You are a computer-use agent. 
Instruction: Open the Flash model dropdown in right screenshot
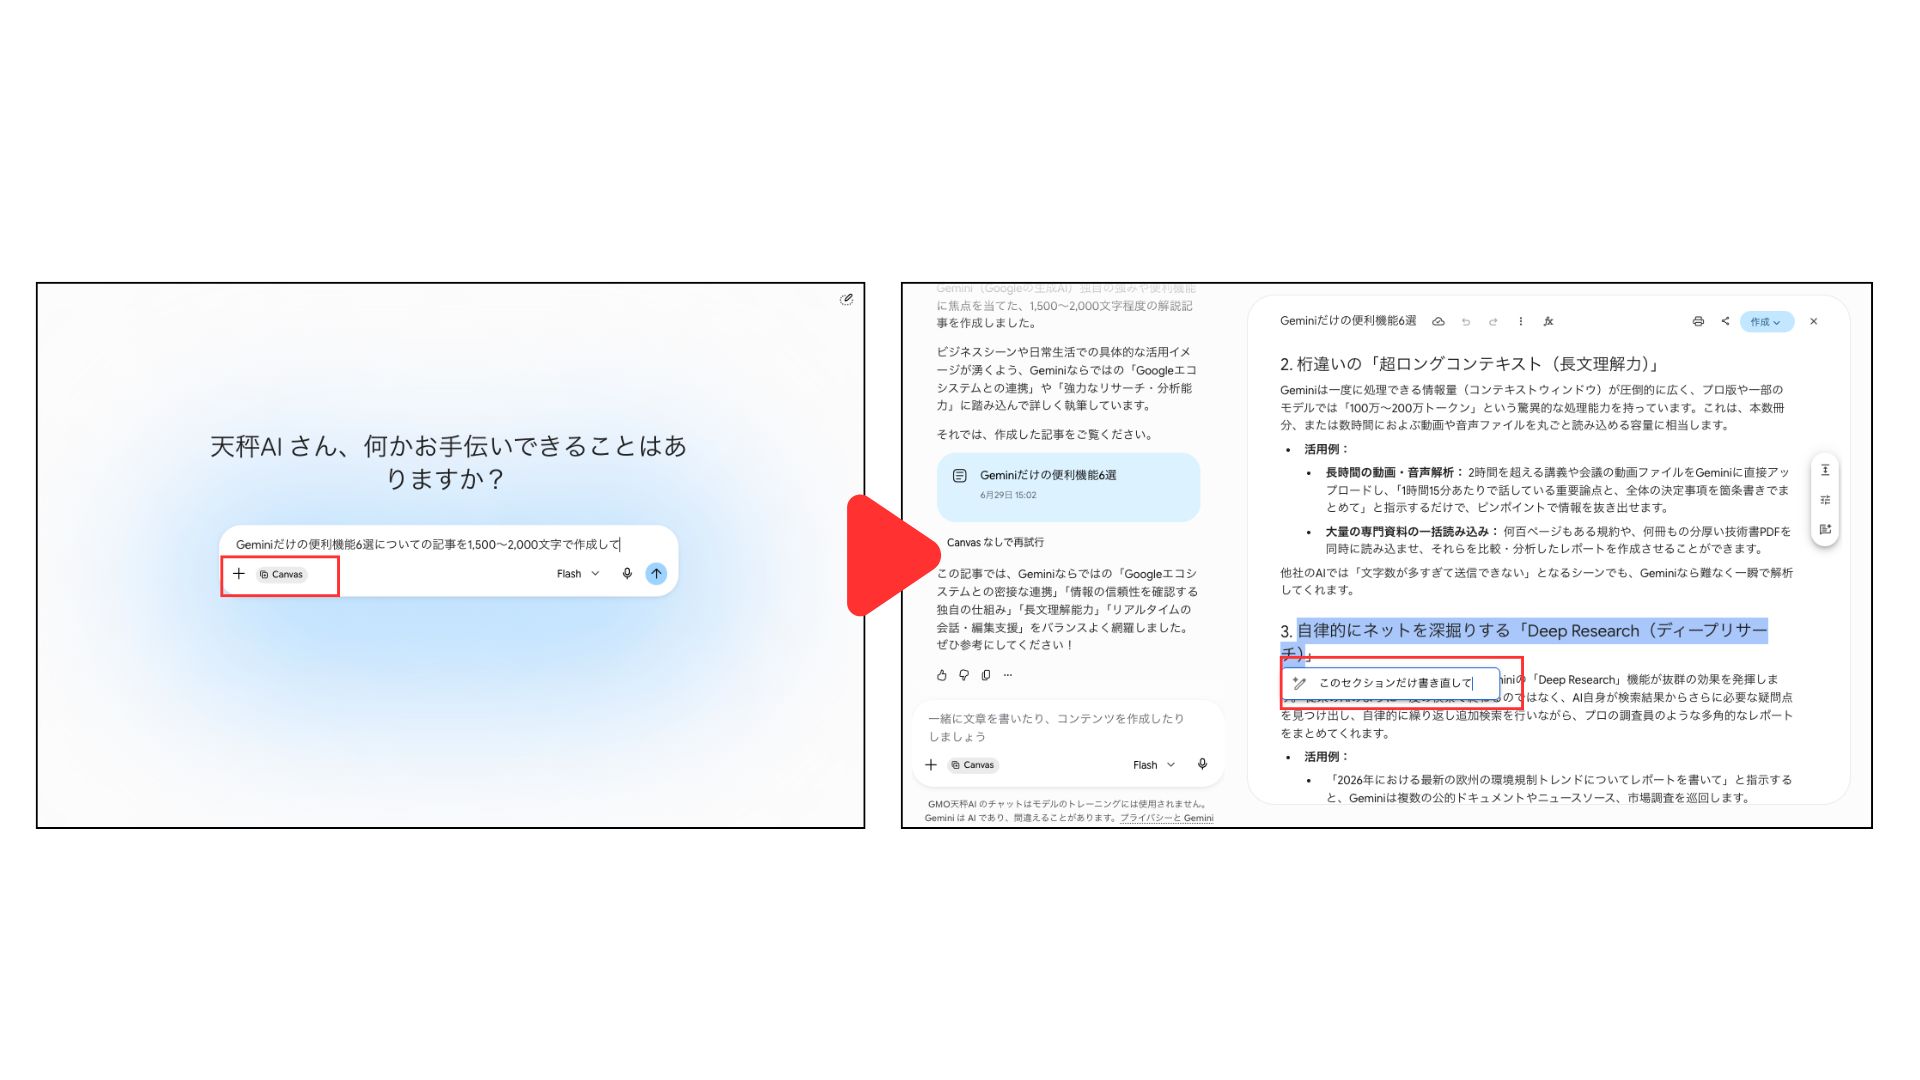[x=1154, y=765]
